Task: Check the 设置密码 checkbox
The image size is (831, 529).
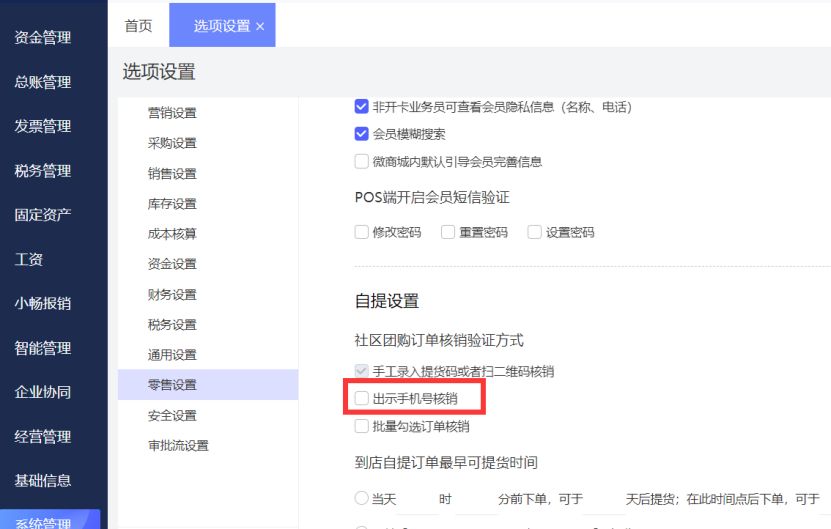Action: click(x=535, y=232)
